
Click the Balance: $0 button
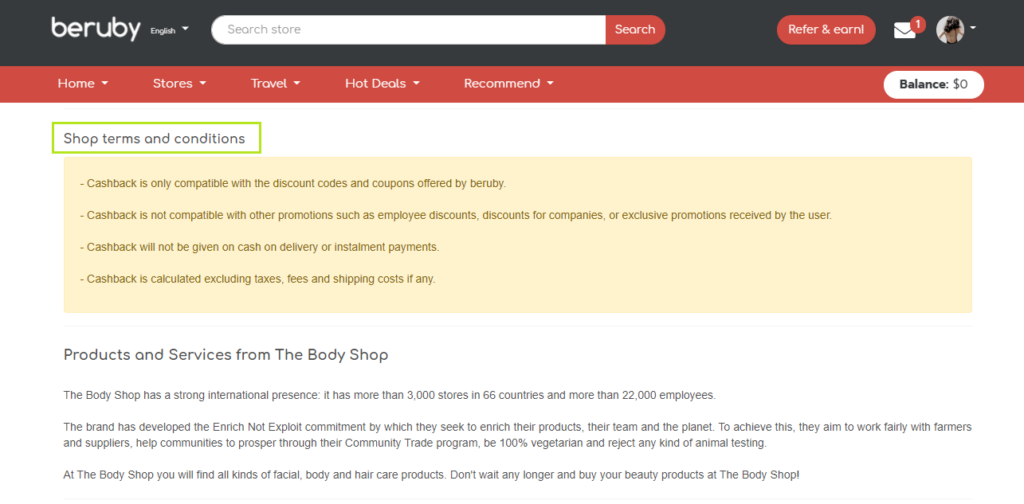pyautogui.click(x=933, y=84)
